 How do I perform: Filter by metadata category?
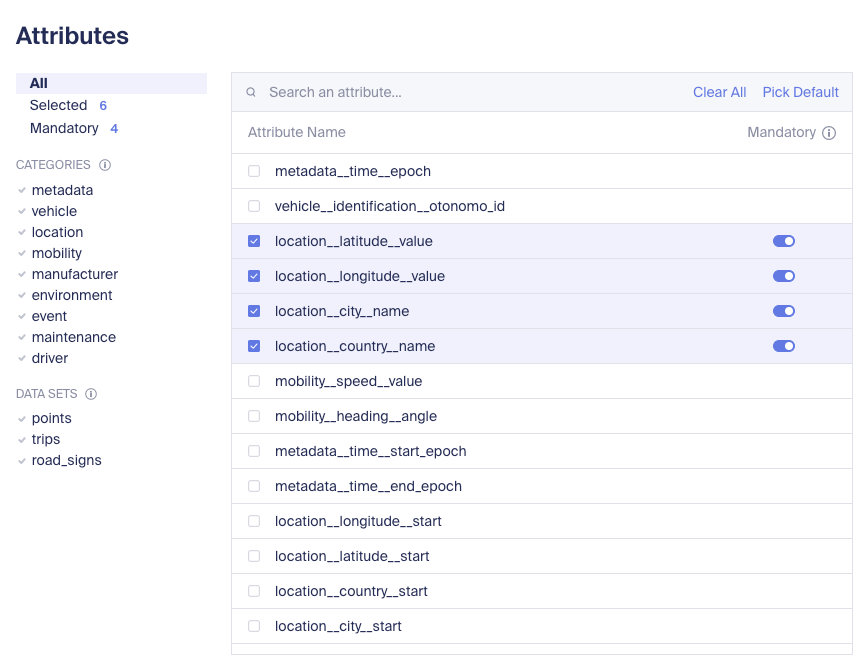pyautogui.click(x=63, y=190)
